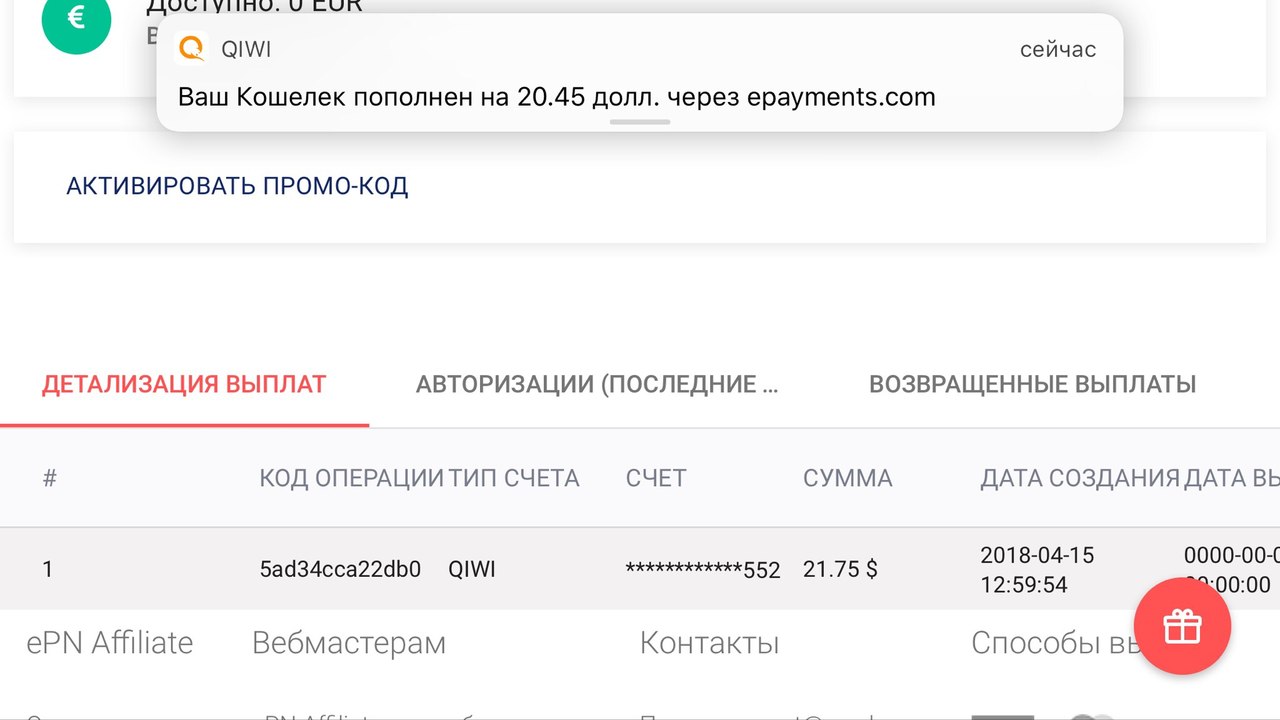1280x720 pixels.
Task: Click the Тип счета column header
Action: 514,478
